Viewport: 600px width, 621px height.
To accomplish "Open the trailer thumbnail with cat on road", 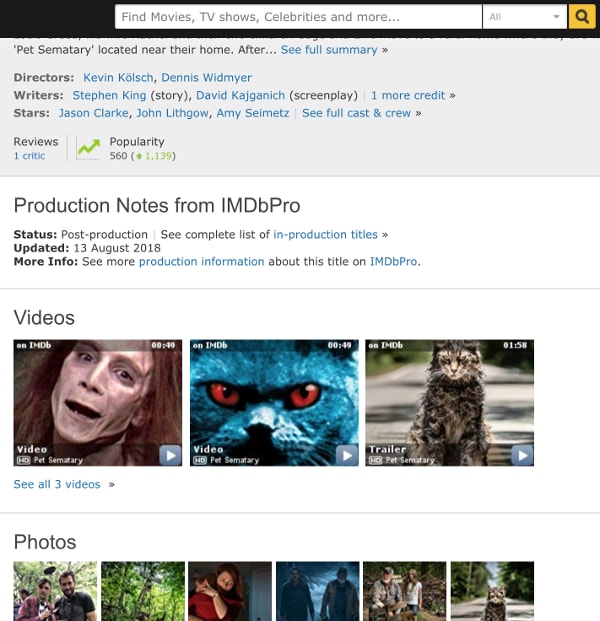I will pos(450,402).
